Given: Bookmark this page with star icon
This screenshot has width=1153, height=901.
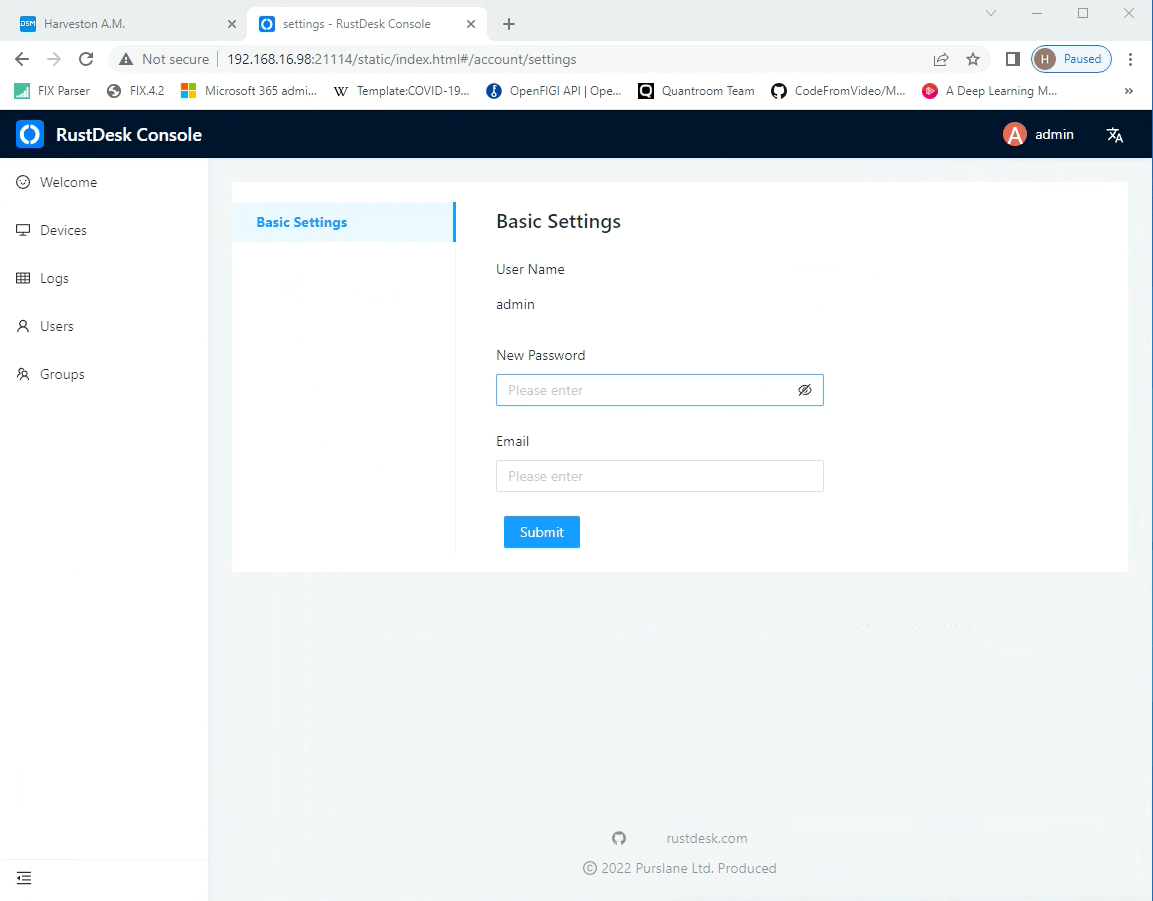Looking at the screenshot, I should (973, 59).
